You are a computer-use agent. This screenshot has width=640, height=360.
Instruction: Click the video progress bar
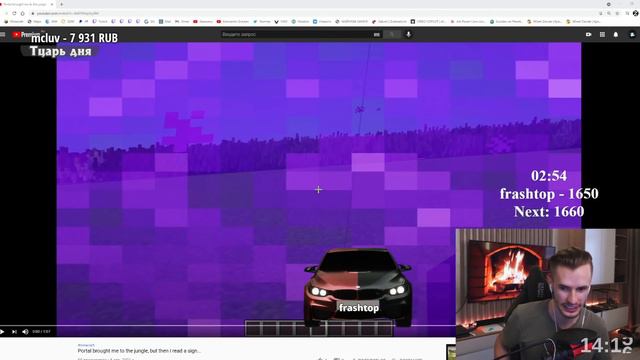pos(228,326)
